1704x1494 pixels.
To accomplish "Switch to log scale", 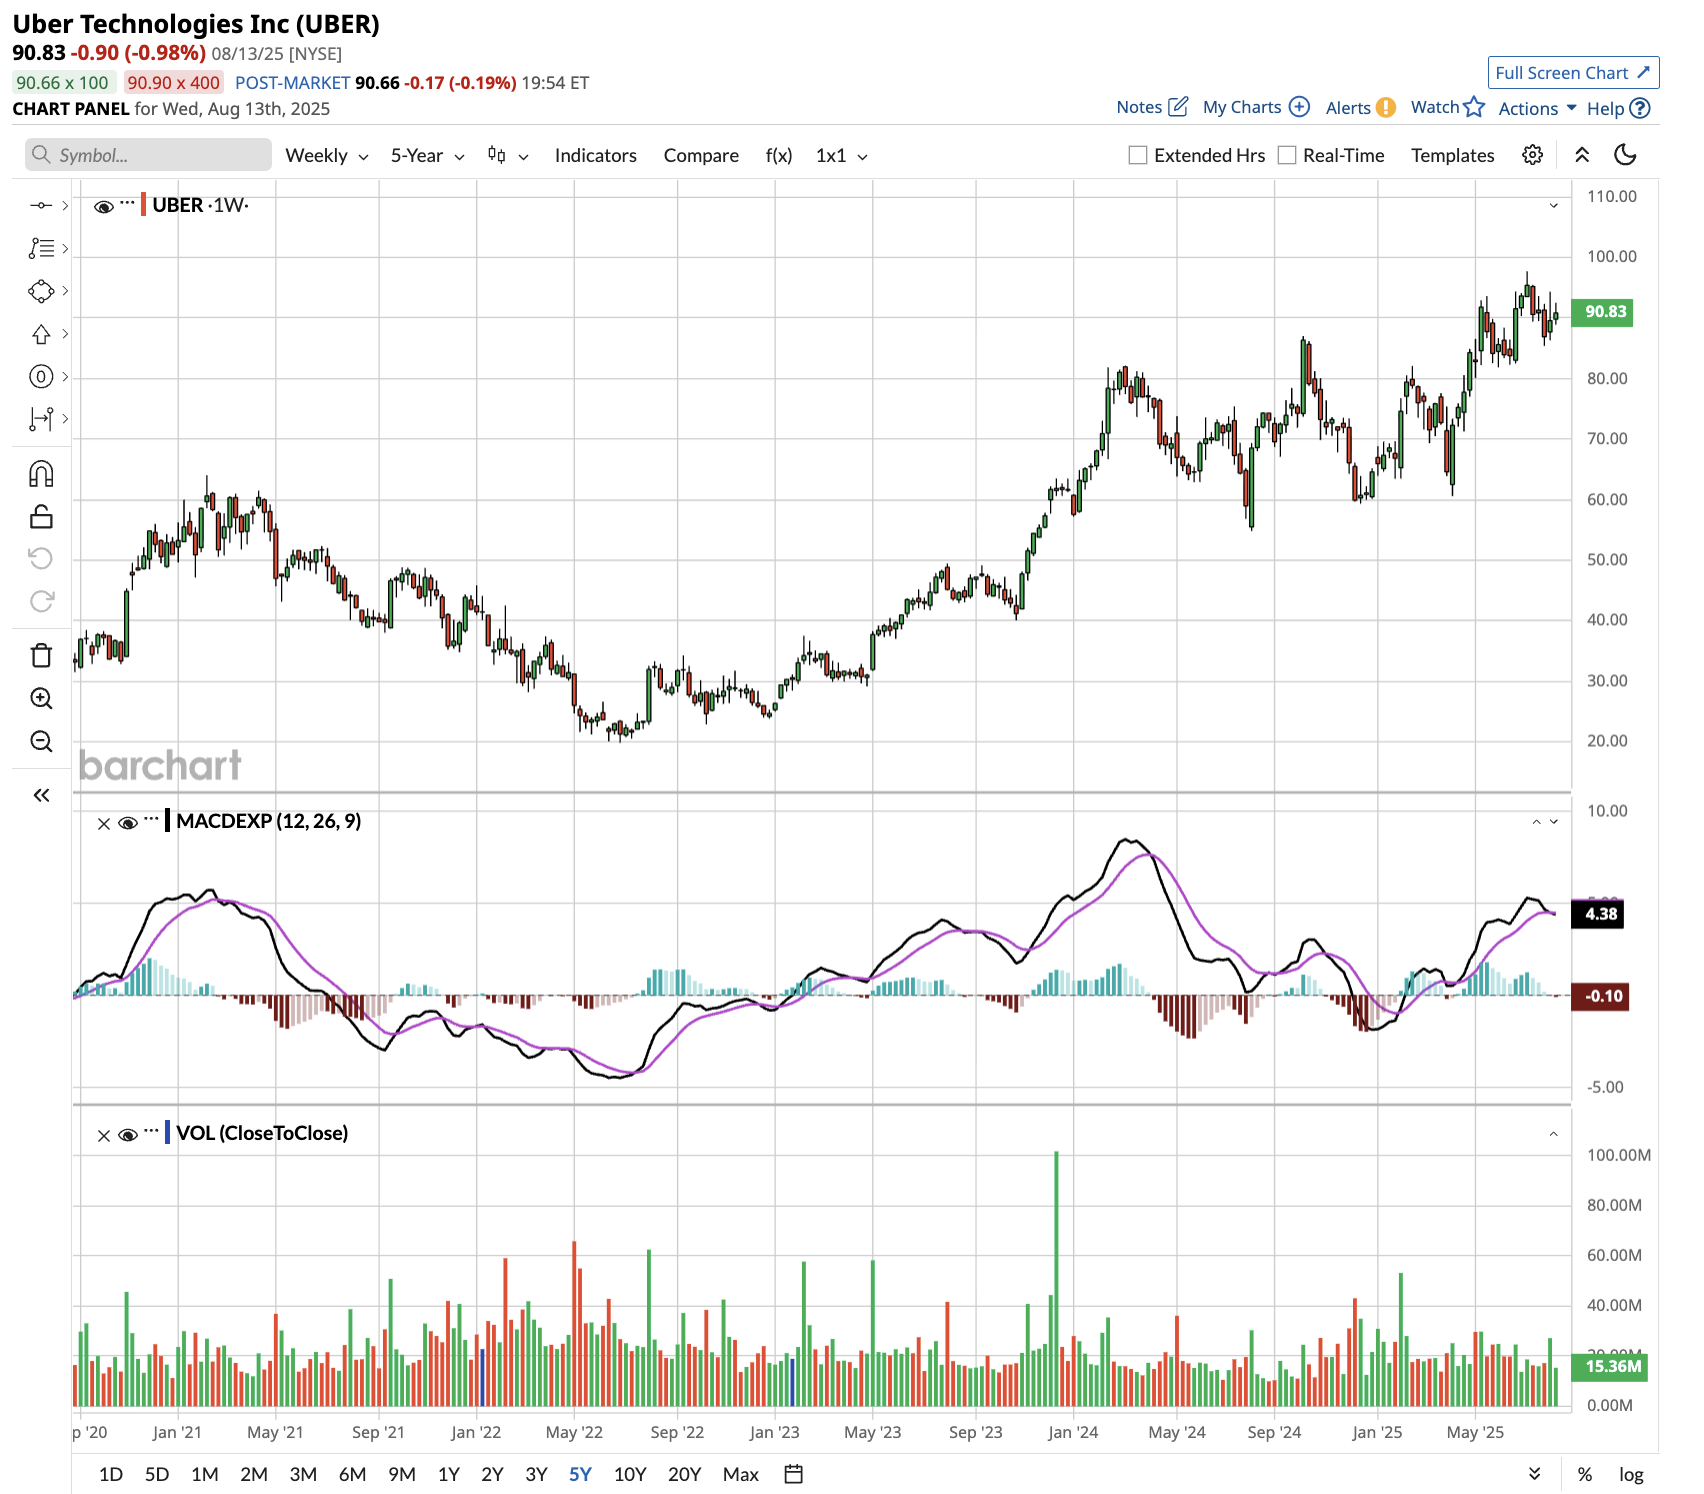I will [1631, 1474].
